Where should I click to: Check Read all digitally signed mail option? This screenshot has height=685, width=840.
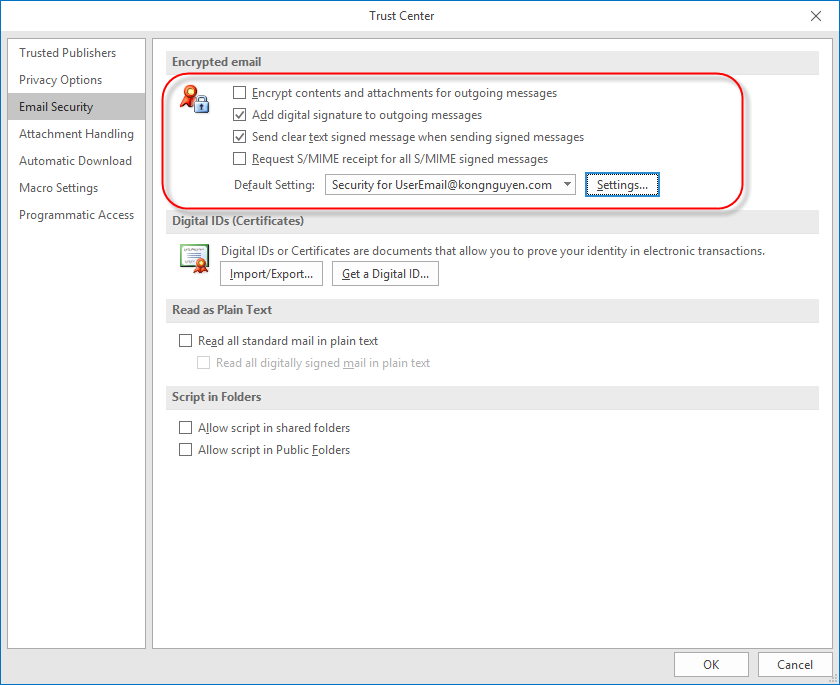point(204,363)
